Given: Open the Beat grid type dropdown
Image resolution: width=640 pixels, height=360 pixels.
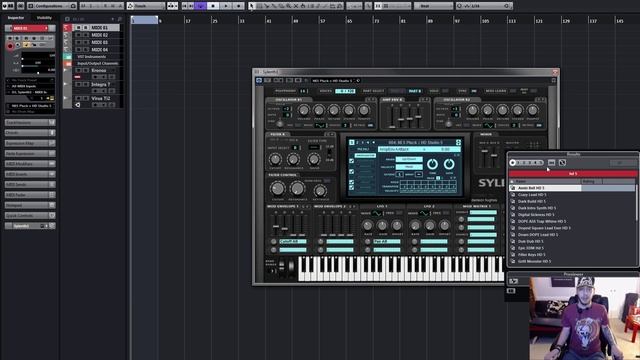Looking at the screenshot, I should [433, 6].
